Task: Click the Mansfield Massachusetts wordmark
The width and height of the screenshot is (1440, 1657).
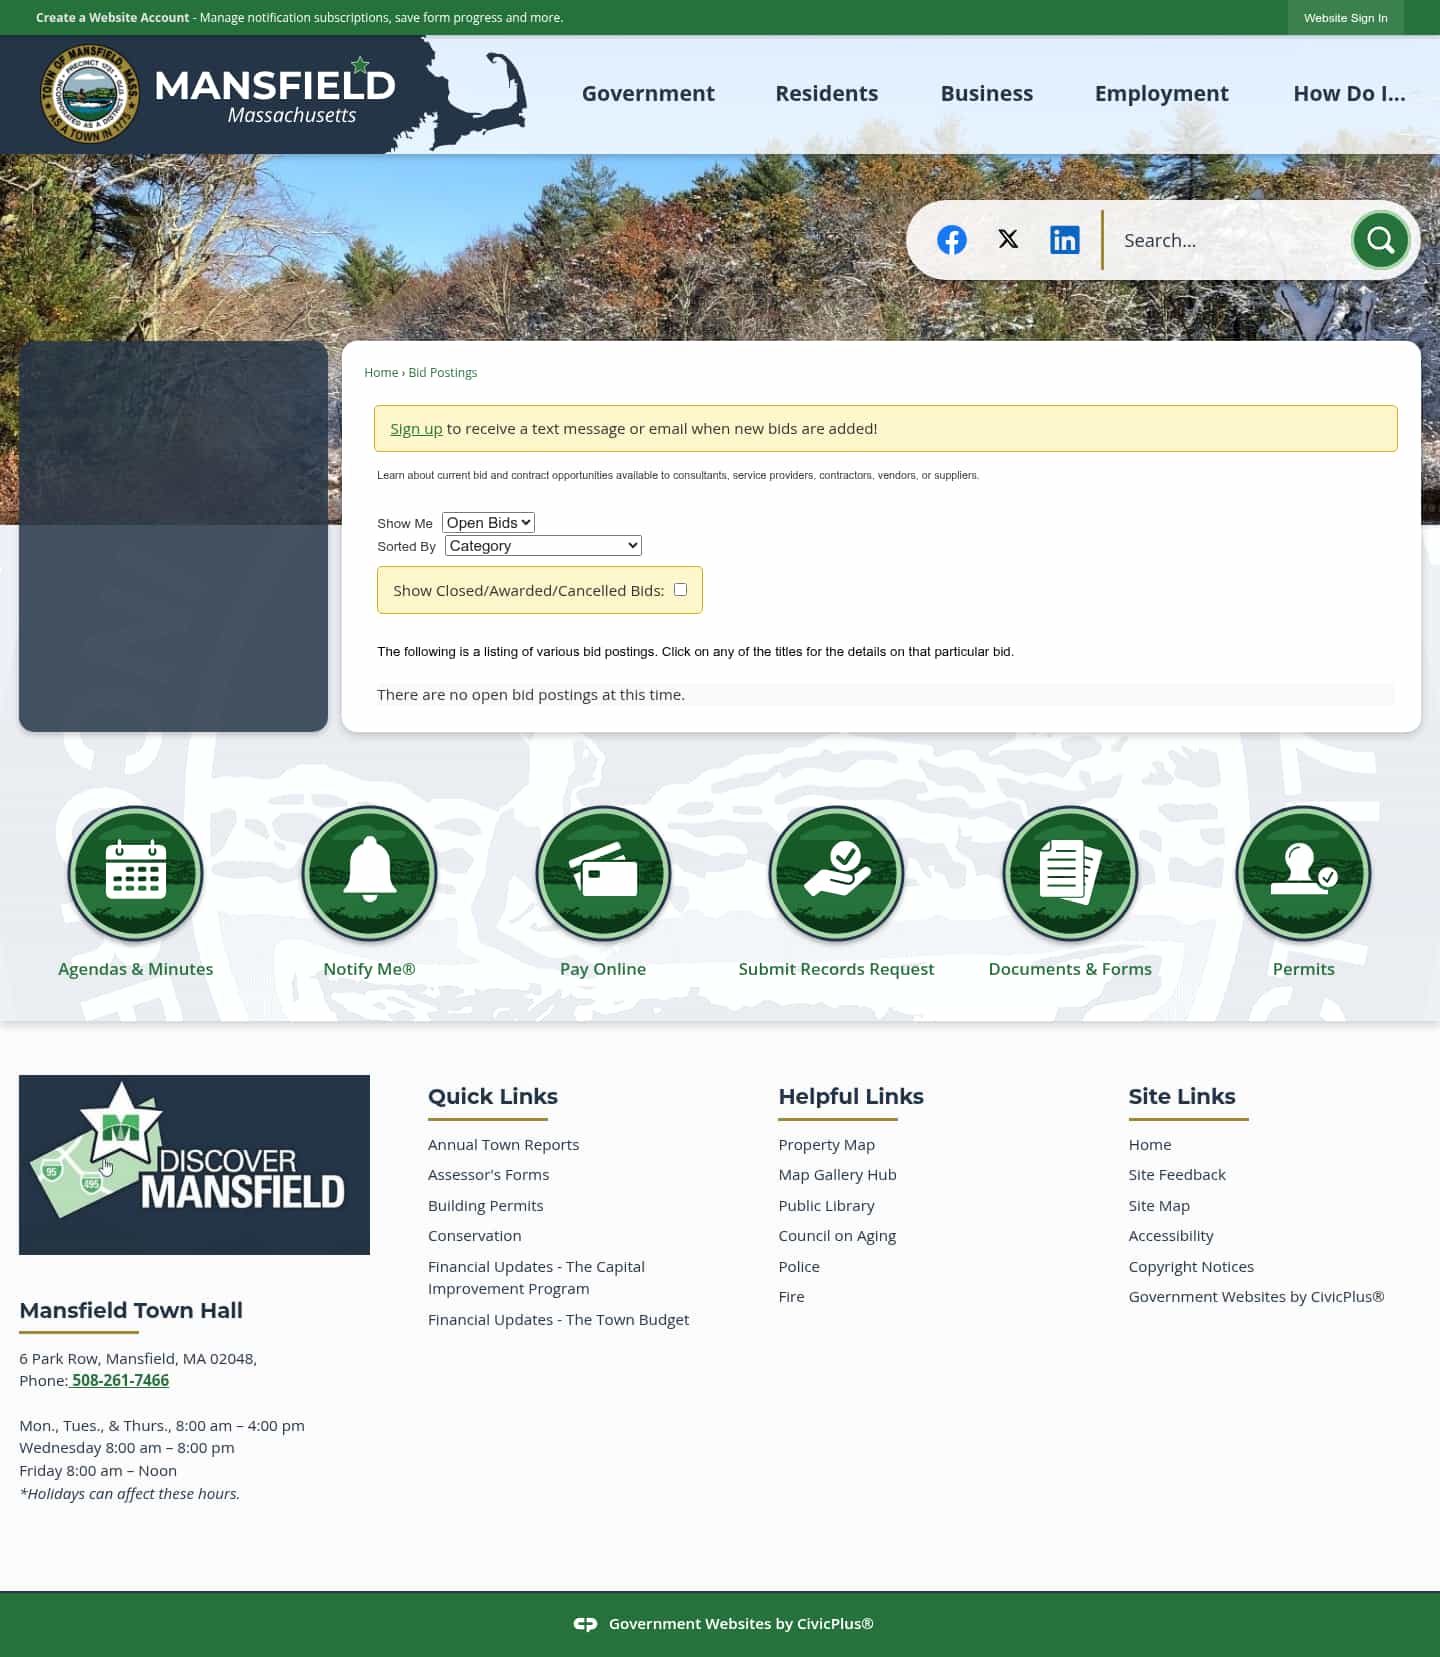Action: [275, 93]
